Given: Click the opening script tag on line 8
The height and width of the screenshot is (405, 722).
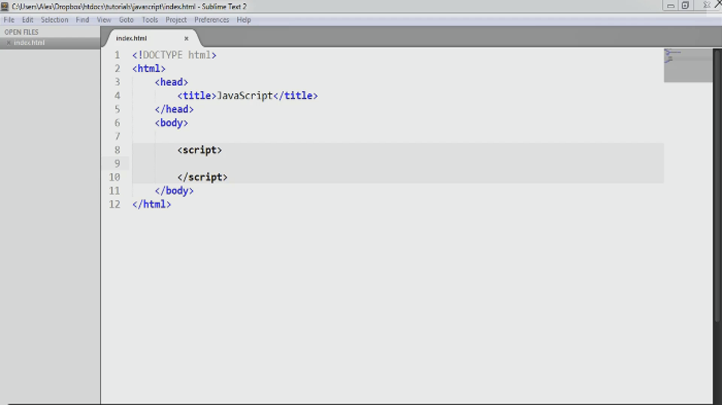Looking at the screenshot, I should click(x=199, y=150).
